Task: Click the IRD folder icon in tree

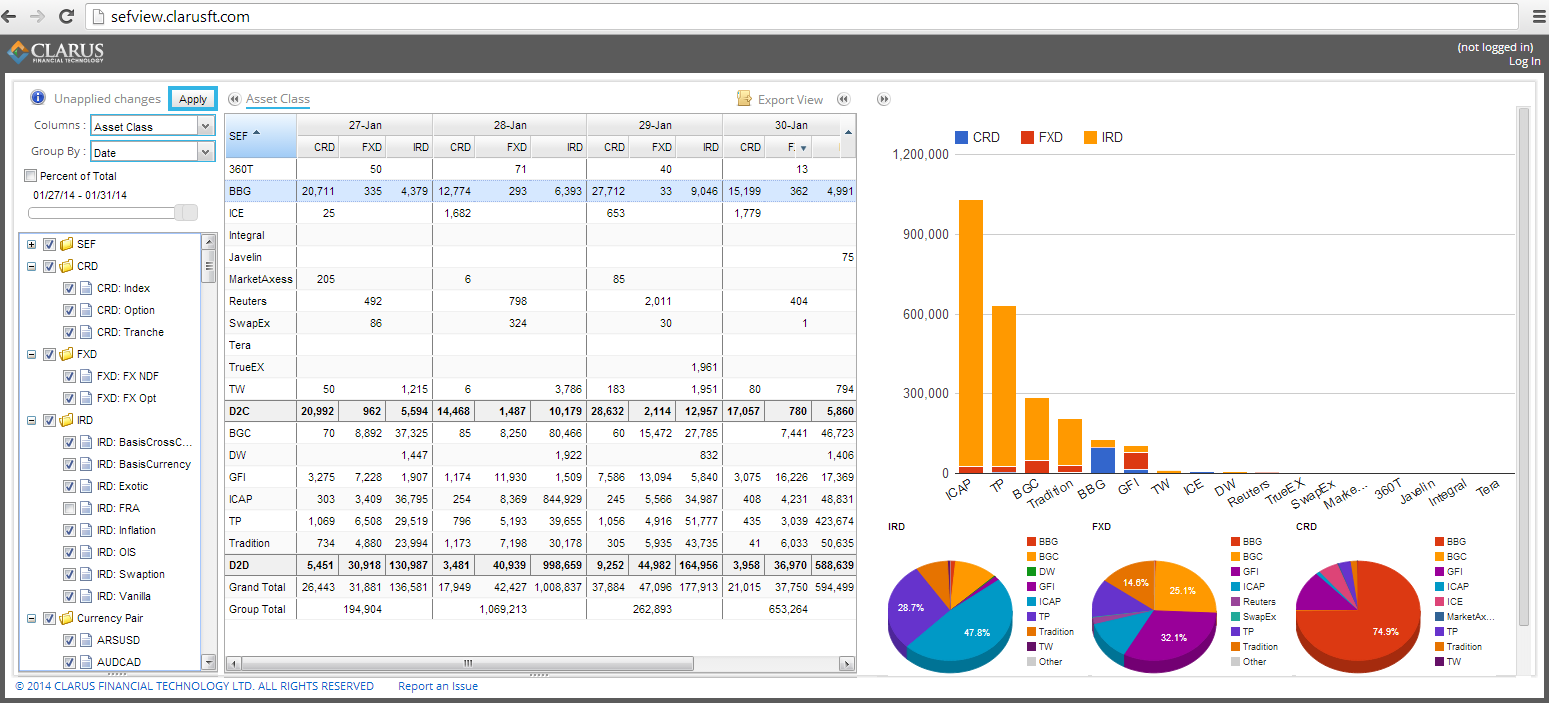Action: 67,420
